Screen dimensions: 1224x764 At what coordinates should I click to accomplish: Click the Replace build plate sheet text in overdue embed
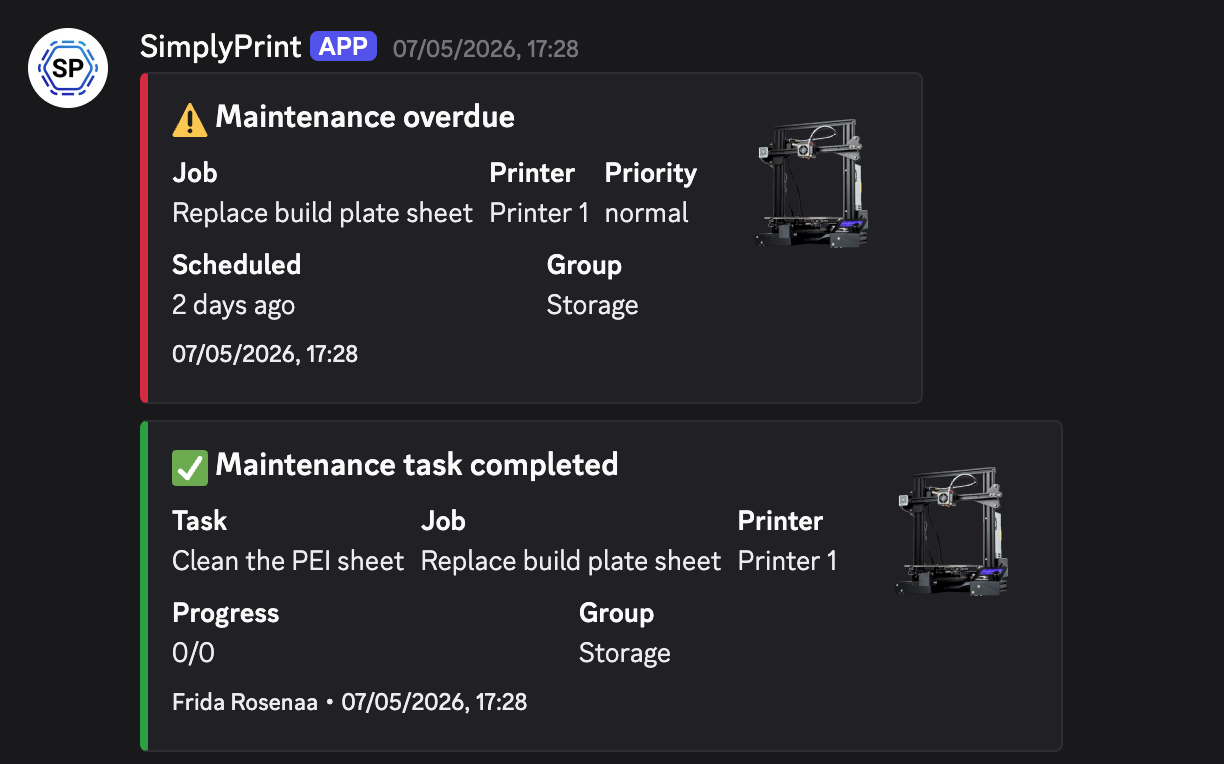pyautogui.click(x=322, y=213)
